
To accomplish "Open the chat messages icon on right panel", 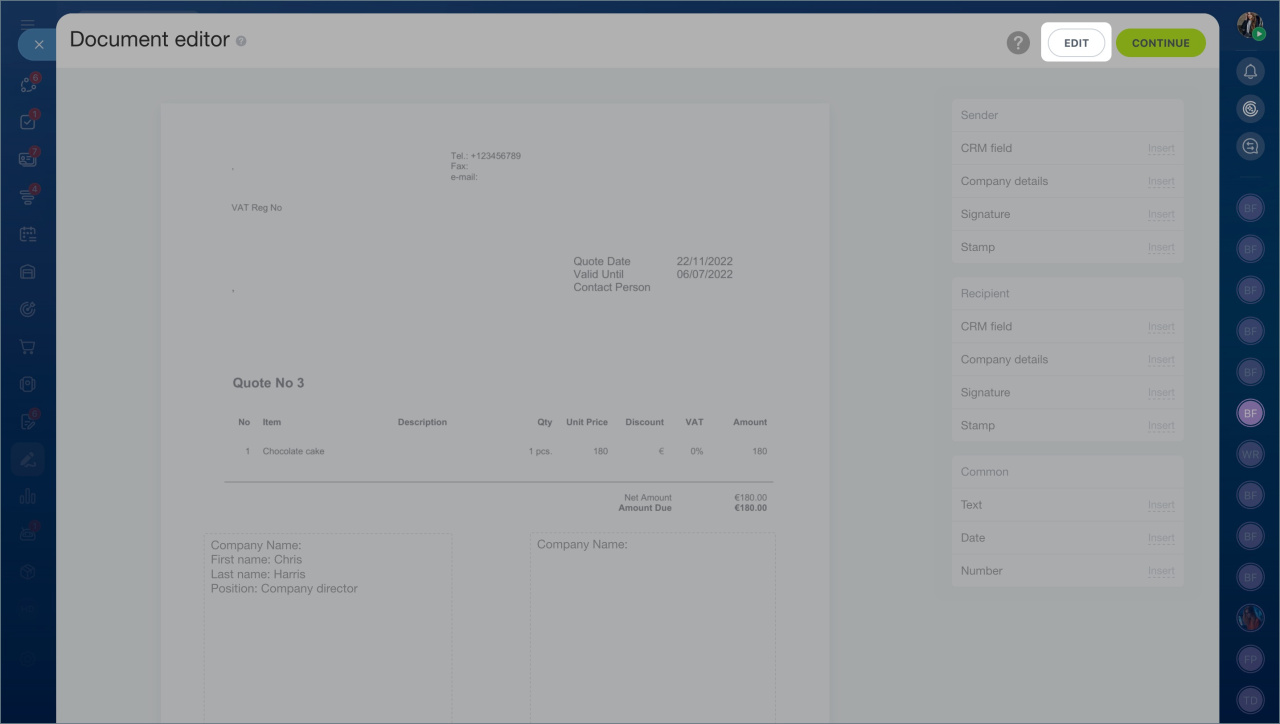I will (1249, 146).
